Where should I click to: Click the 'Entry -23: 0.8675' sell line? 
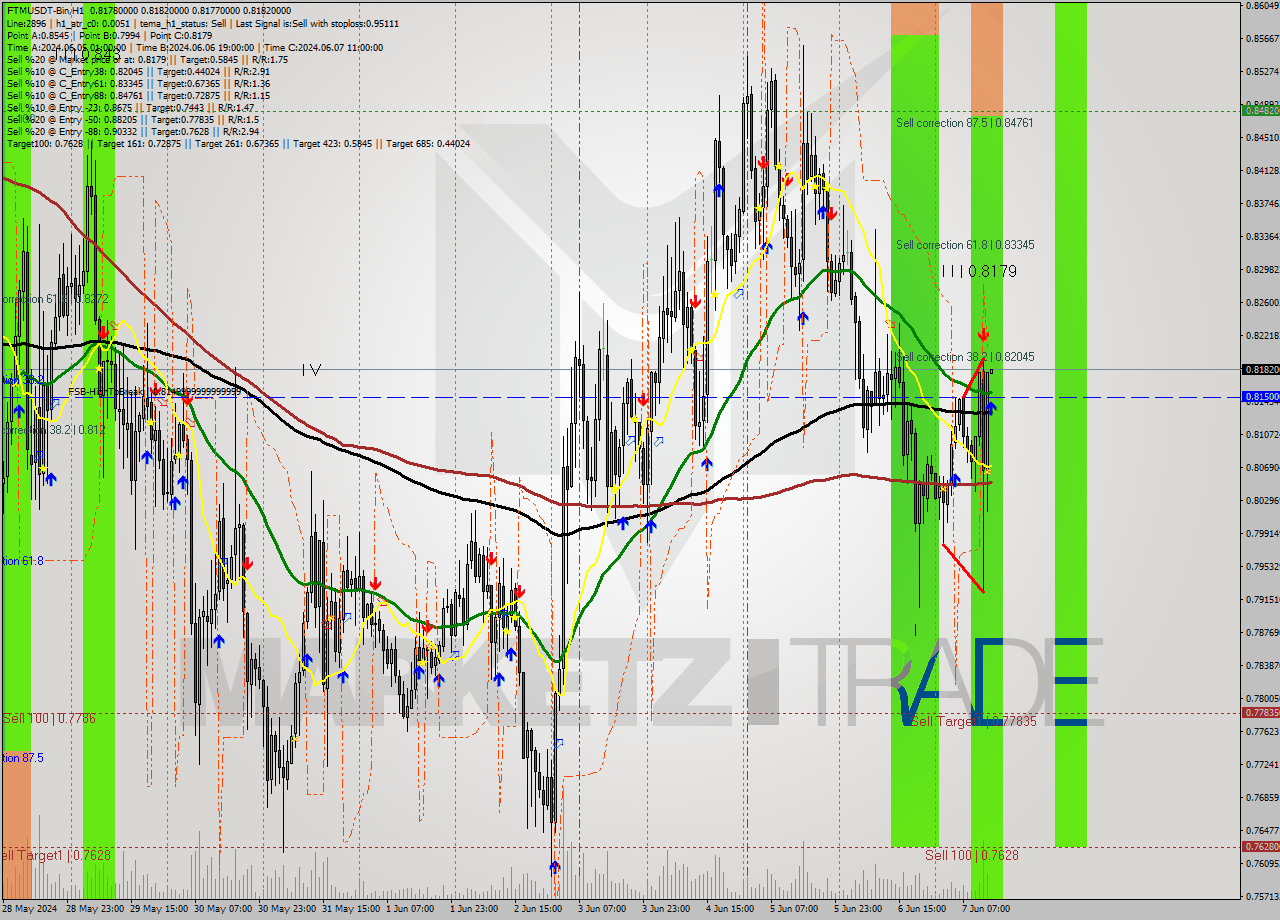point(131,107)
